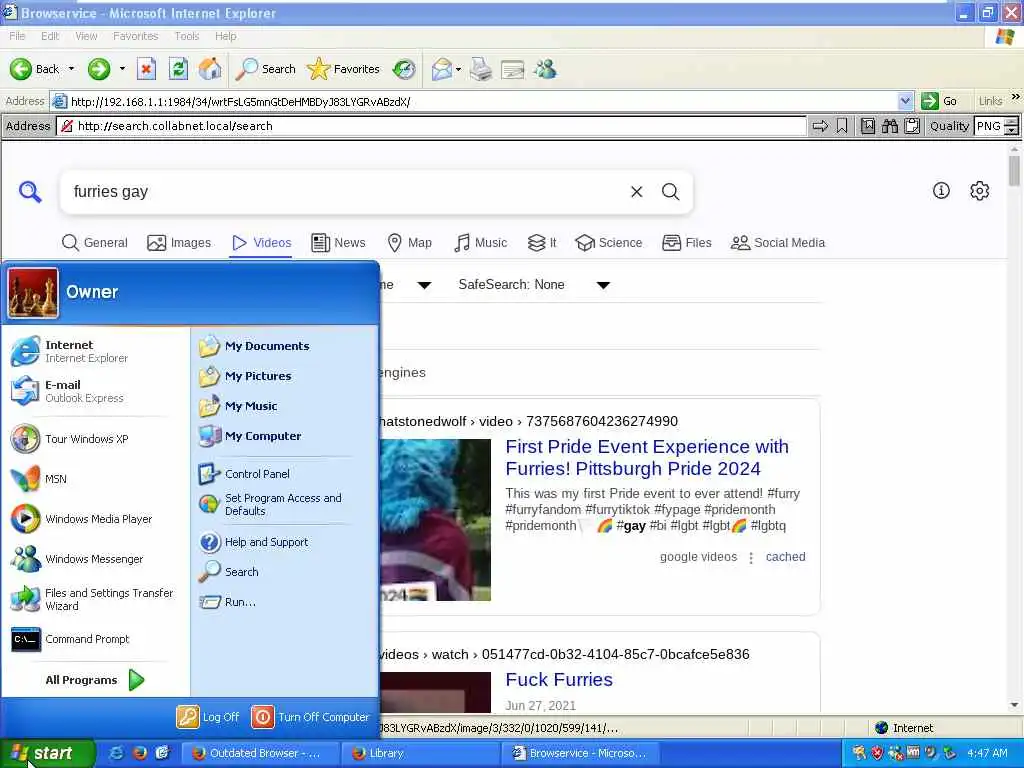Open the Forward button history dropdown arrow
The width and height of the screenshot is (1024, 768).
[121, 69]
